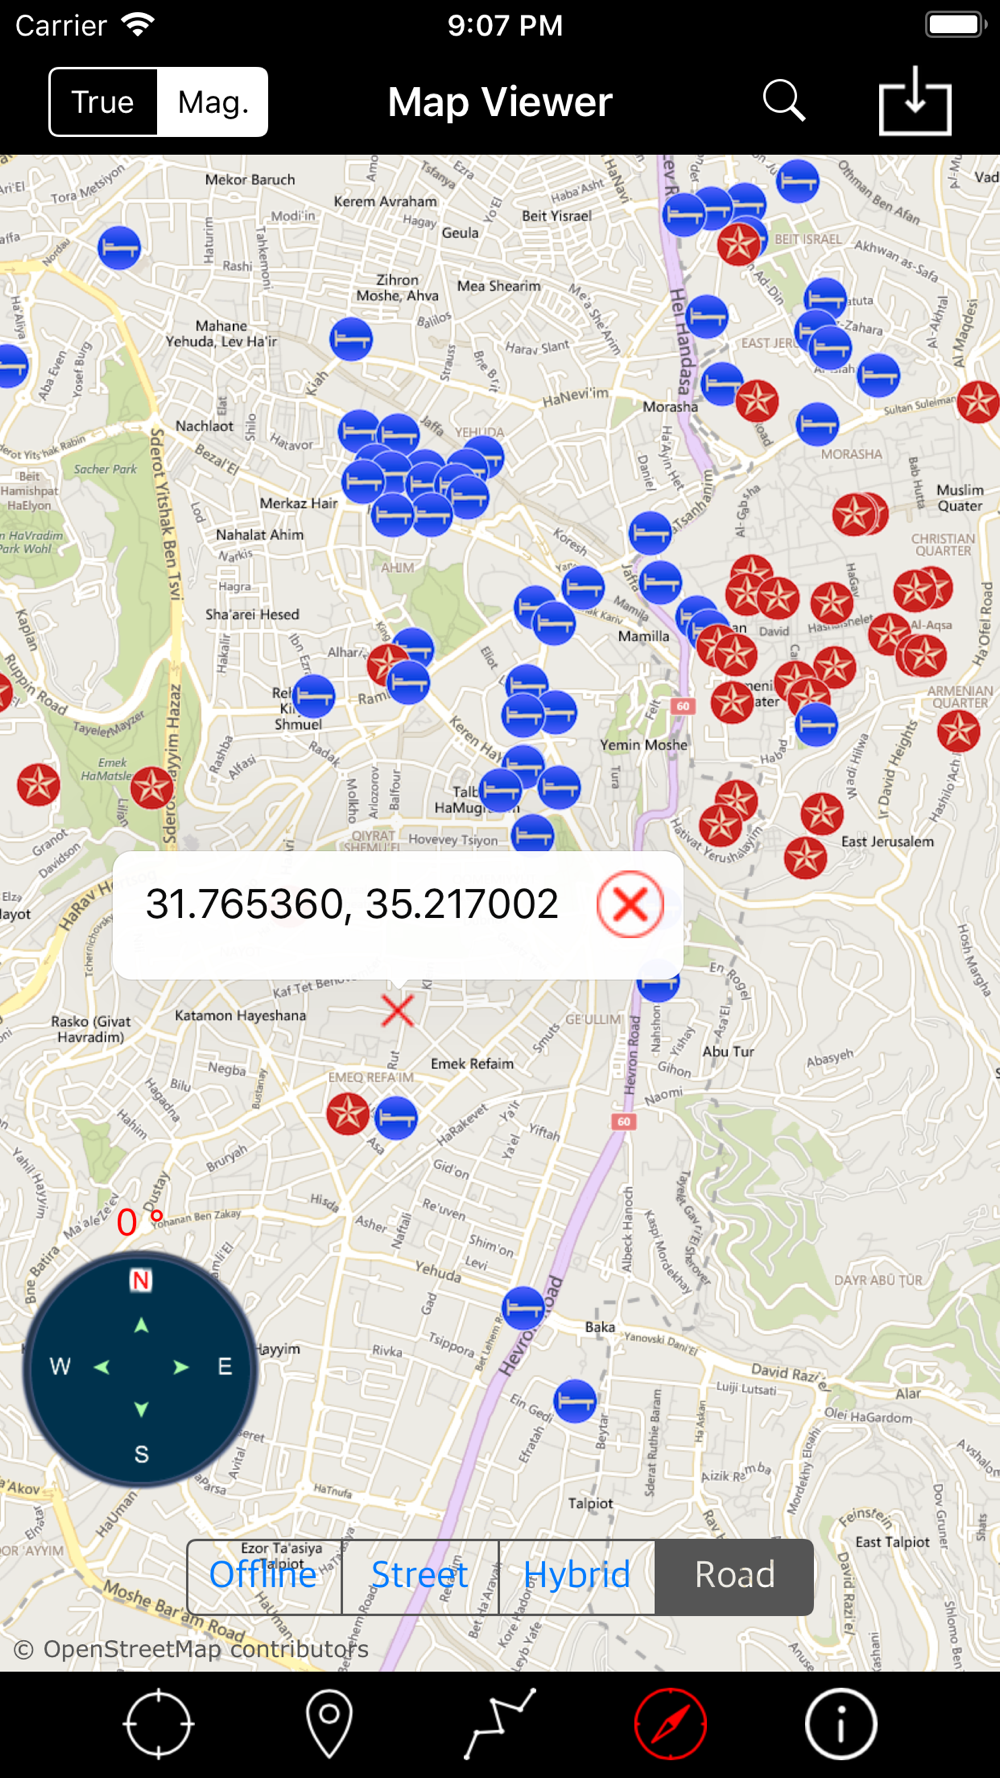
Task: Tap red star marker near Emek HaMatsleva
Action: pos(152,788)
